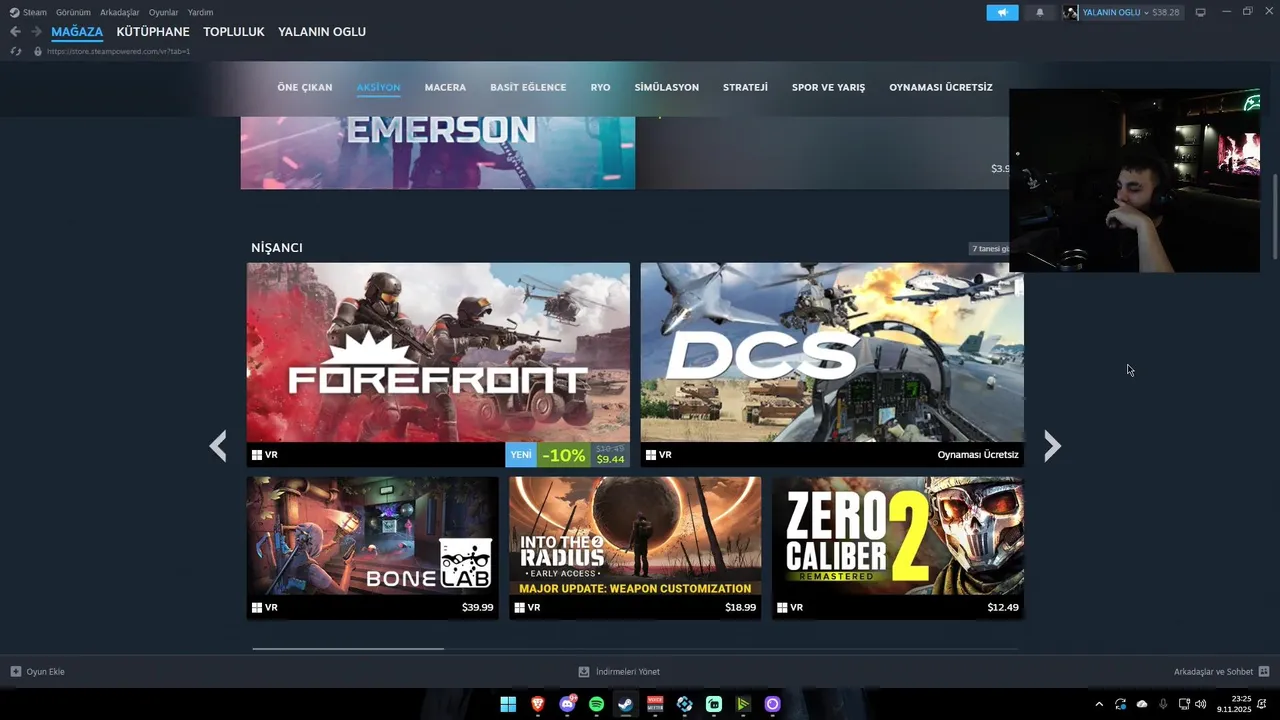The image size is (1280, 720).
Task: Click the microphone tray icon
Action: pyautogui.click(x=1163, y=704)
